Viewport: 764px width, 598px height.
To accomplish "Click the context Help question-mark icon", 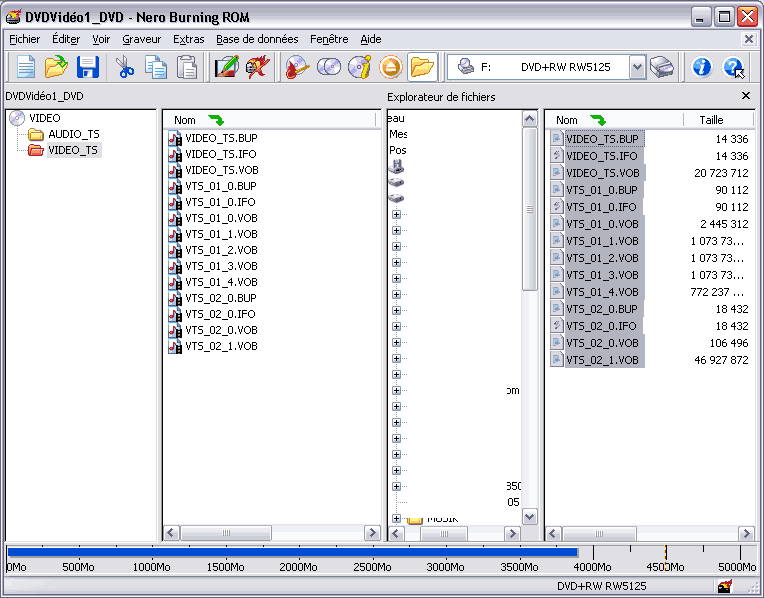I will coord(733,67).
